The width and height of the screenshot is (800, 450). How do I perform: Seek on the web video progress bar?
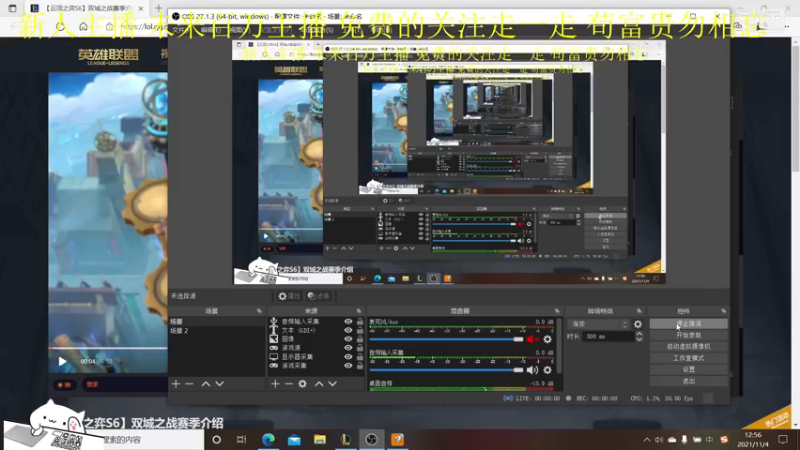click(108, 348)
